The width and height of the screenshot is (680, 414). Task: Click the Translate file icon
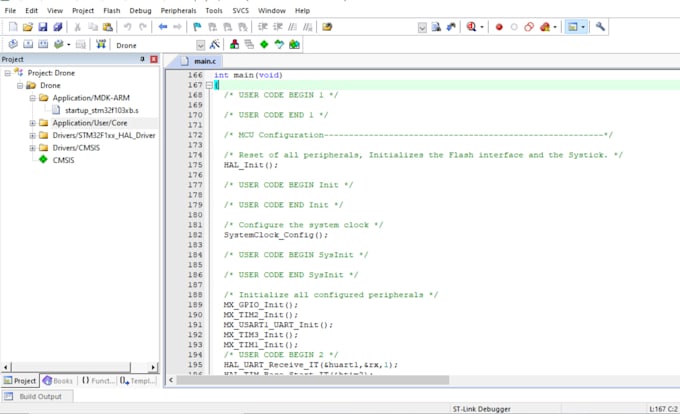point(13,44)
